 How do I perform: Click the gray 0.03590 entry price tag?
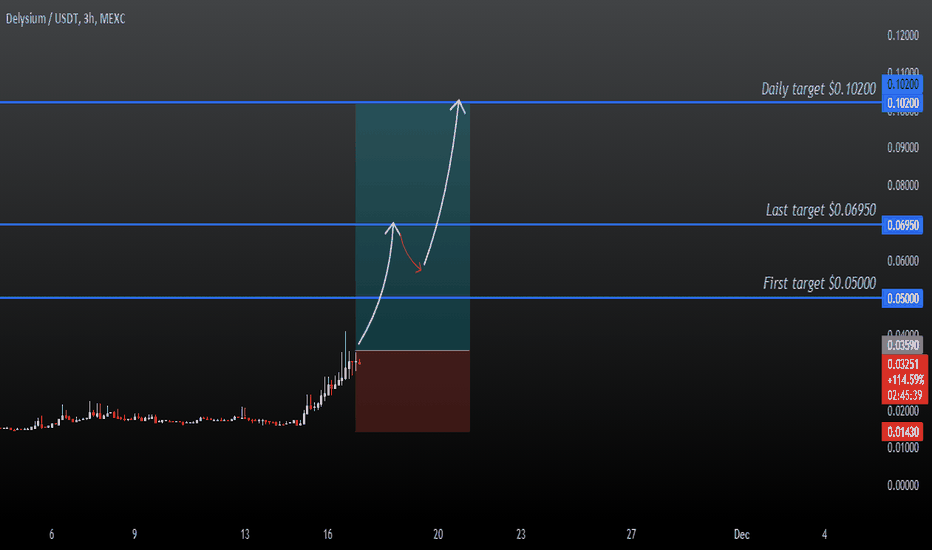[902, 345]
